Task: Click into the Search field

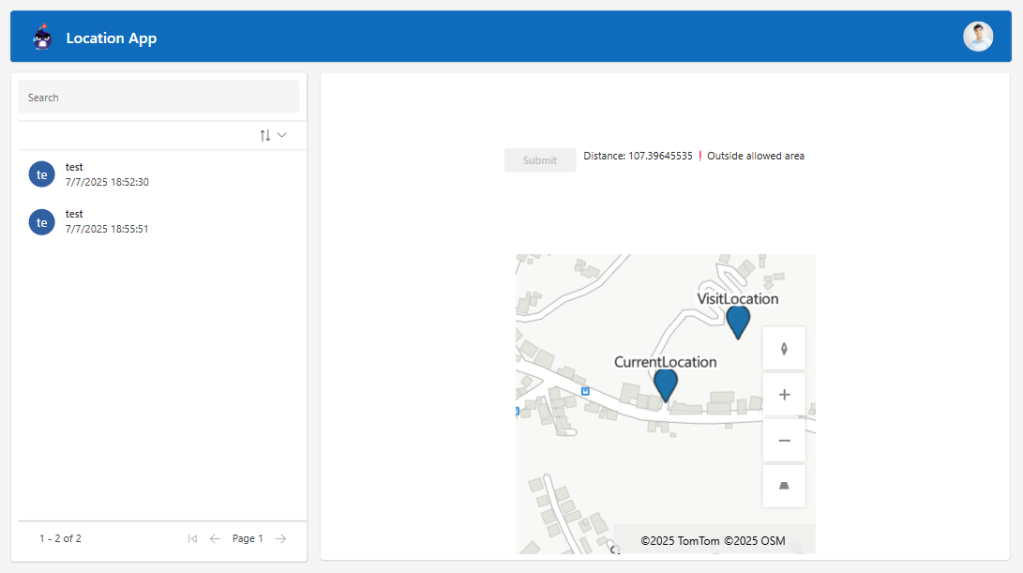Action: point(158,97)
